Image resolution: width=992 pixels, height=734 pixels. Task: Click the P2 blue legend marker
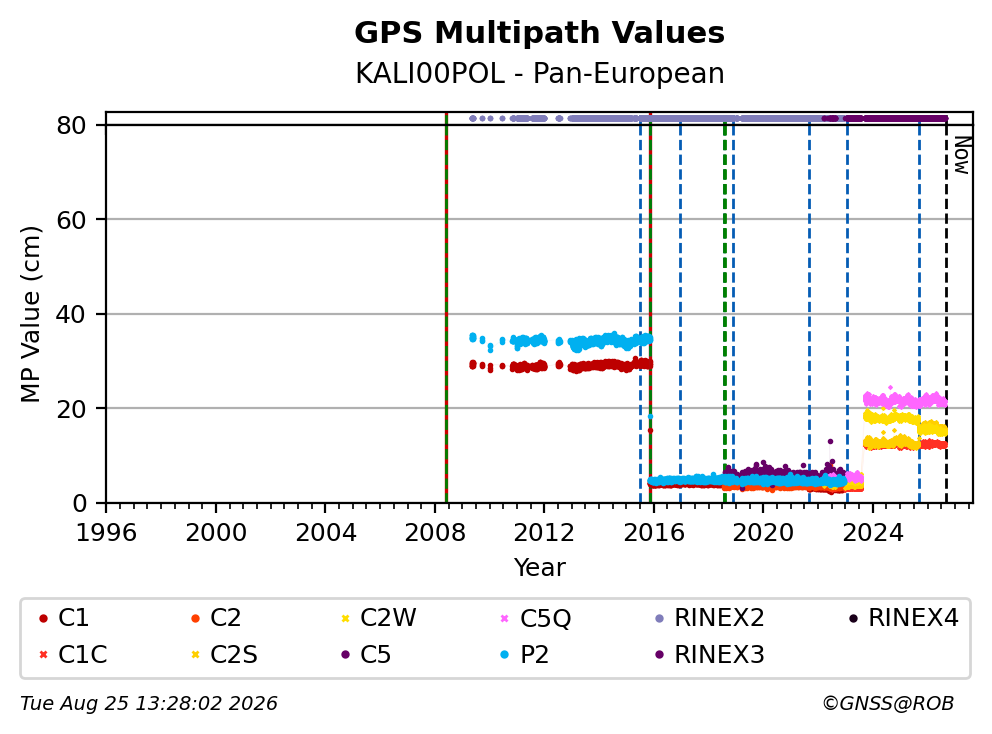click(504, 655)
